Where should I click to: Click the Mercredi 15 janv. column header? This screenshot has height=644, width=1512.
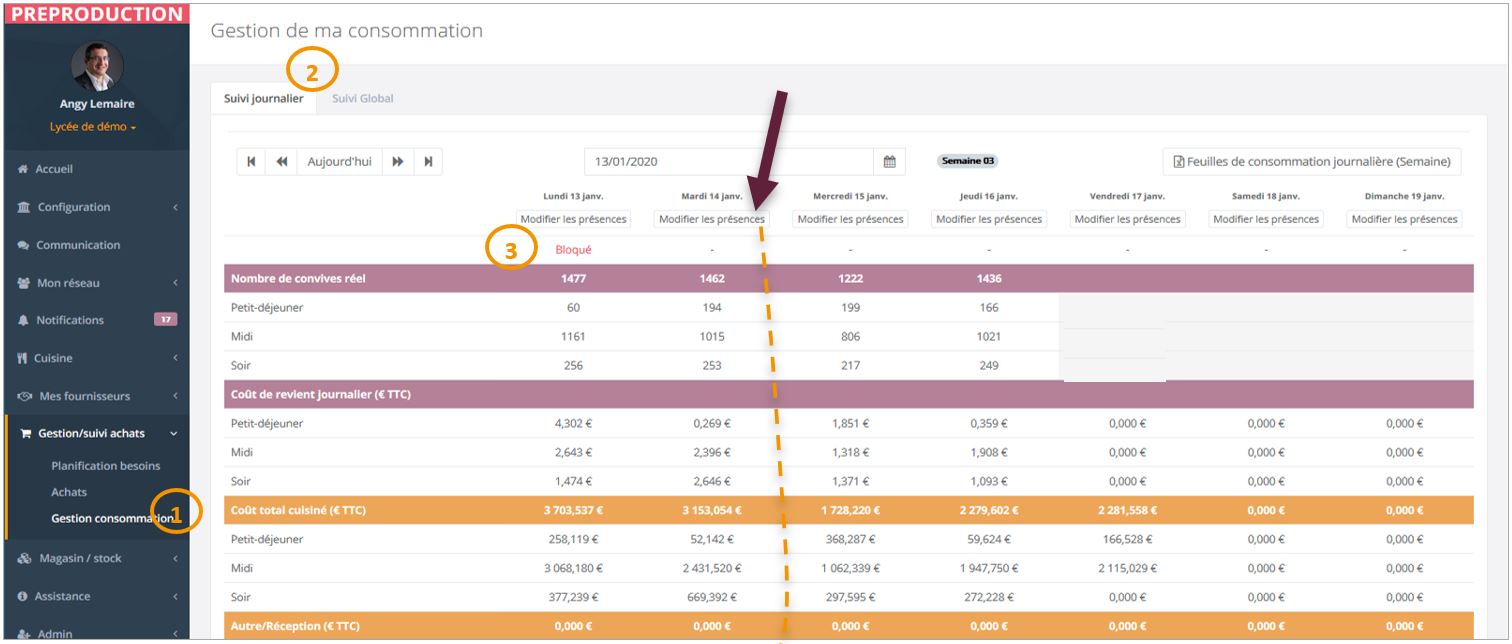[850, 196]
